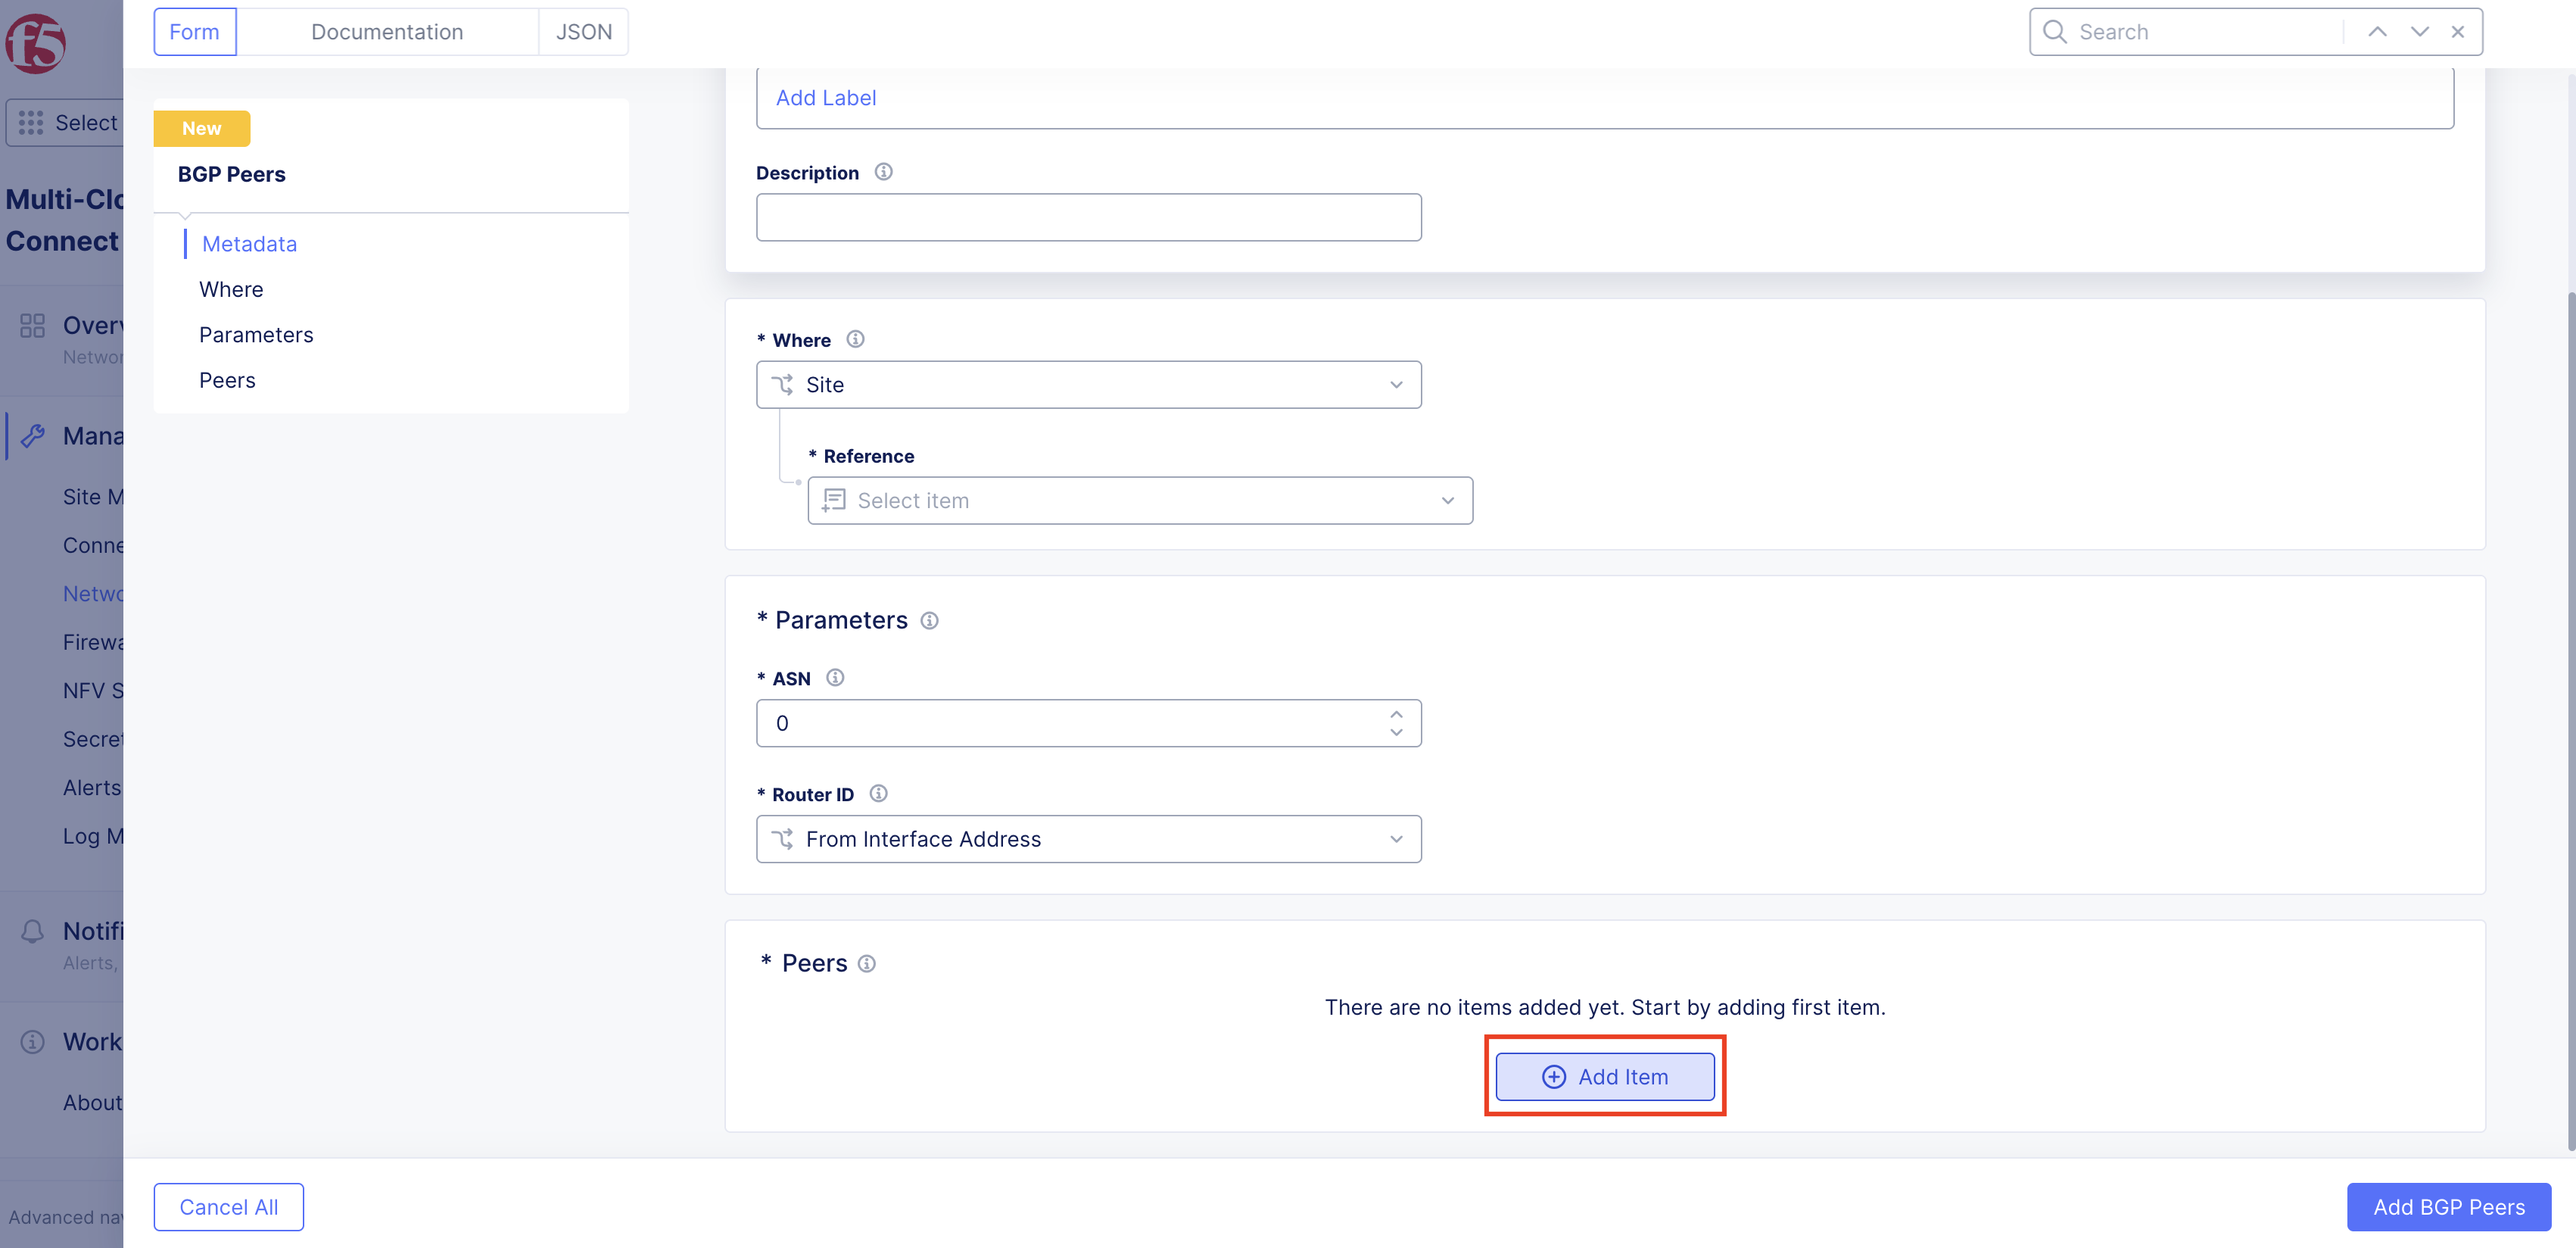Switch to the JSON tab
This screenshot has height=1248, width=2576.
coord(583,31)
